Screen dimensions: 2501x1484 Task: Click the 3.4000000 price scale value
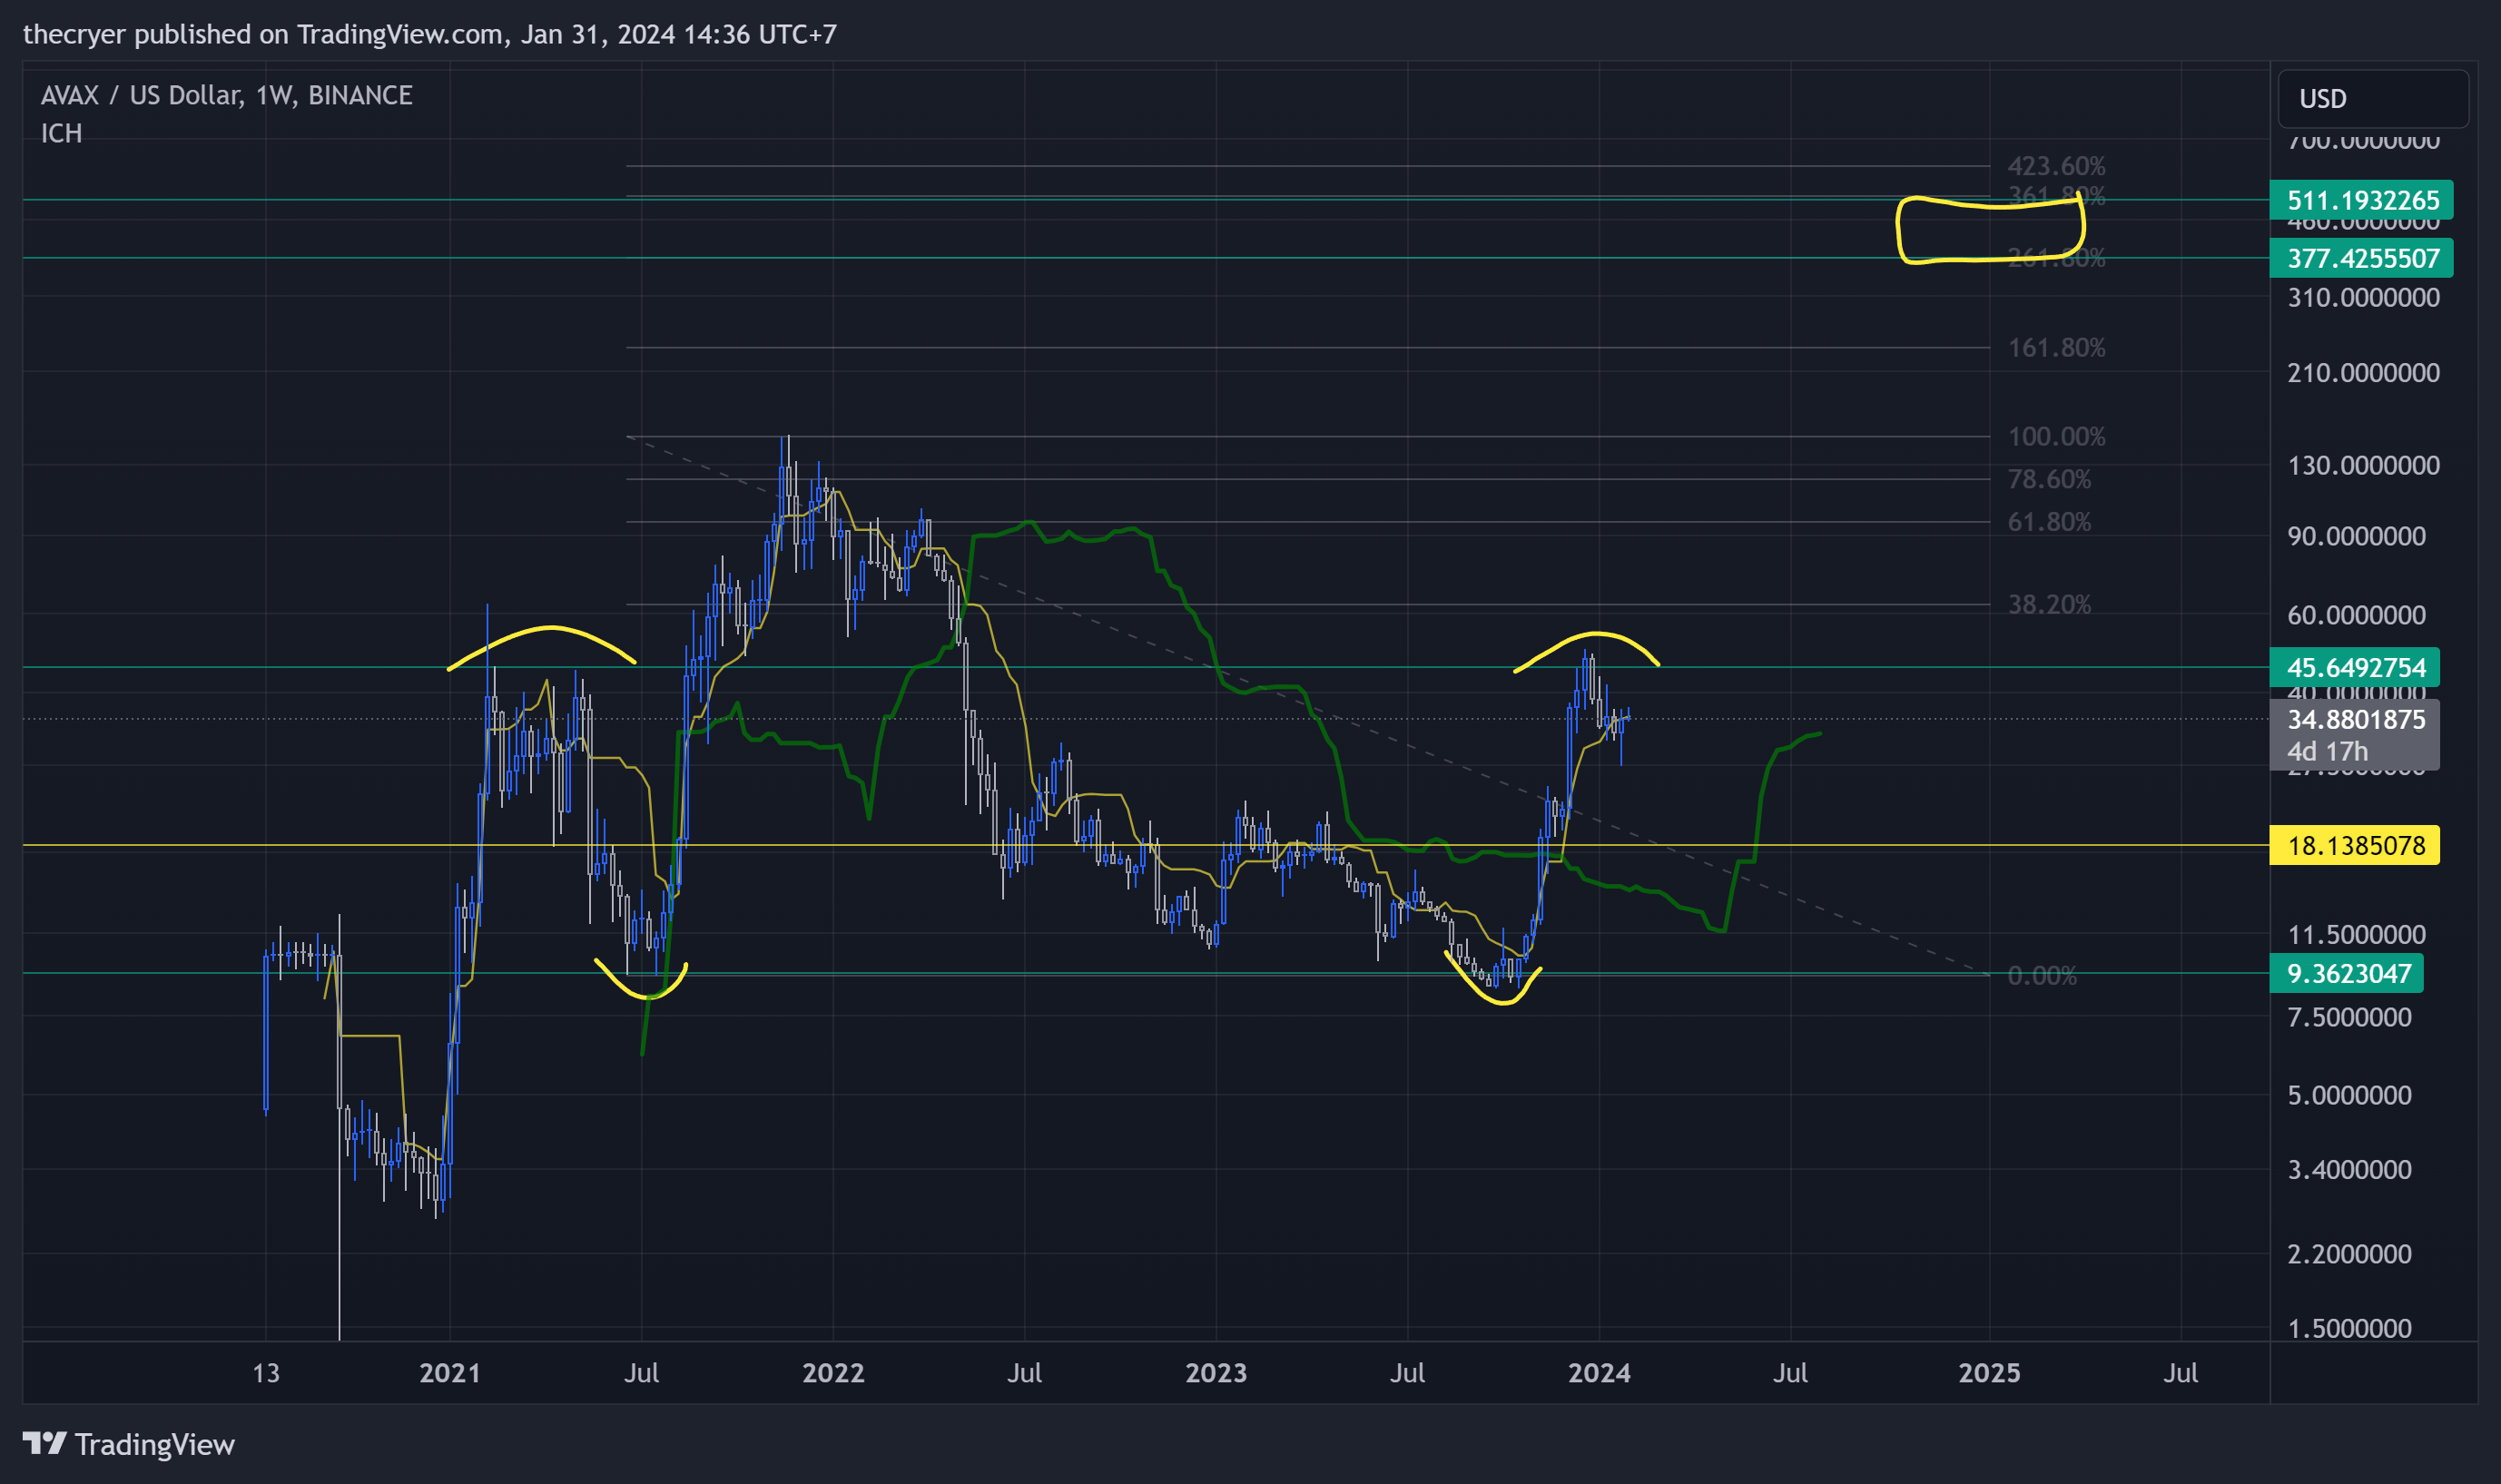(2349, 1169)
